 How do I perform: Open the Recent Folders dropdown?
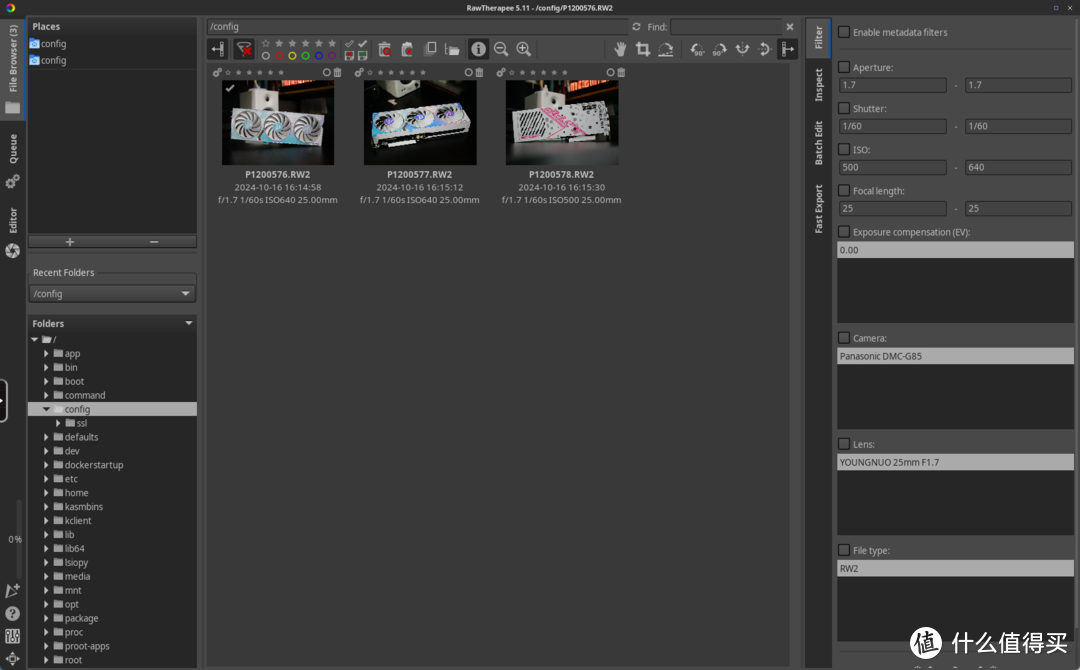pos(112,294)
